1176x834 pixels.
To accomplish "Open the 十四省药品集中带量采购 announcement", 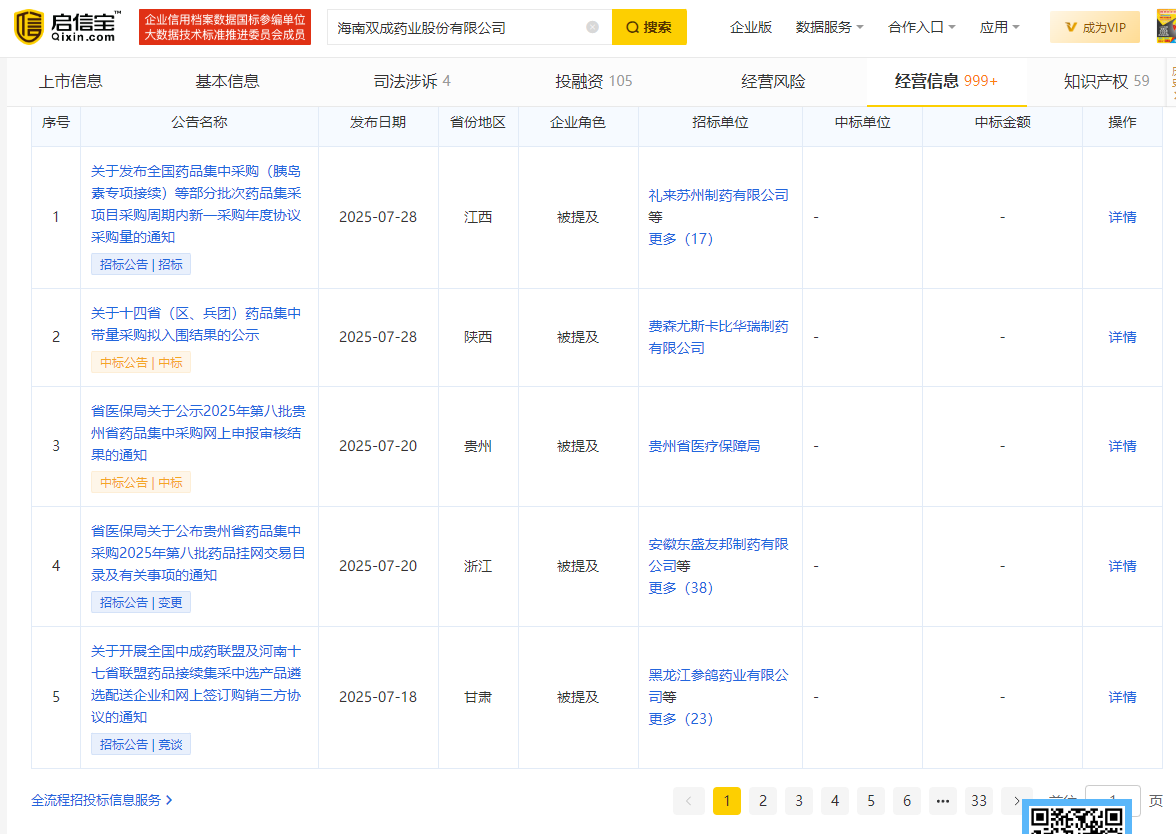I will 196,324.
